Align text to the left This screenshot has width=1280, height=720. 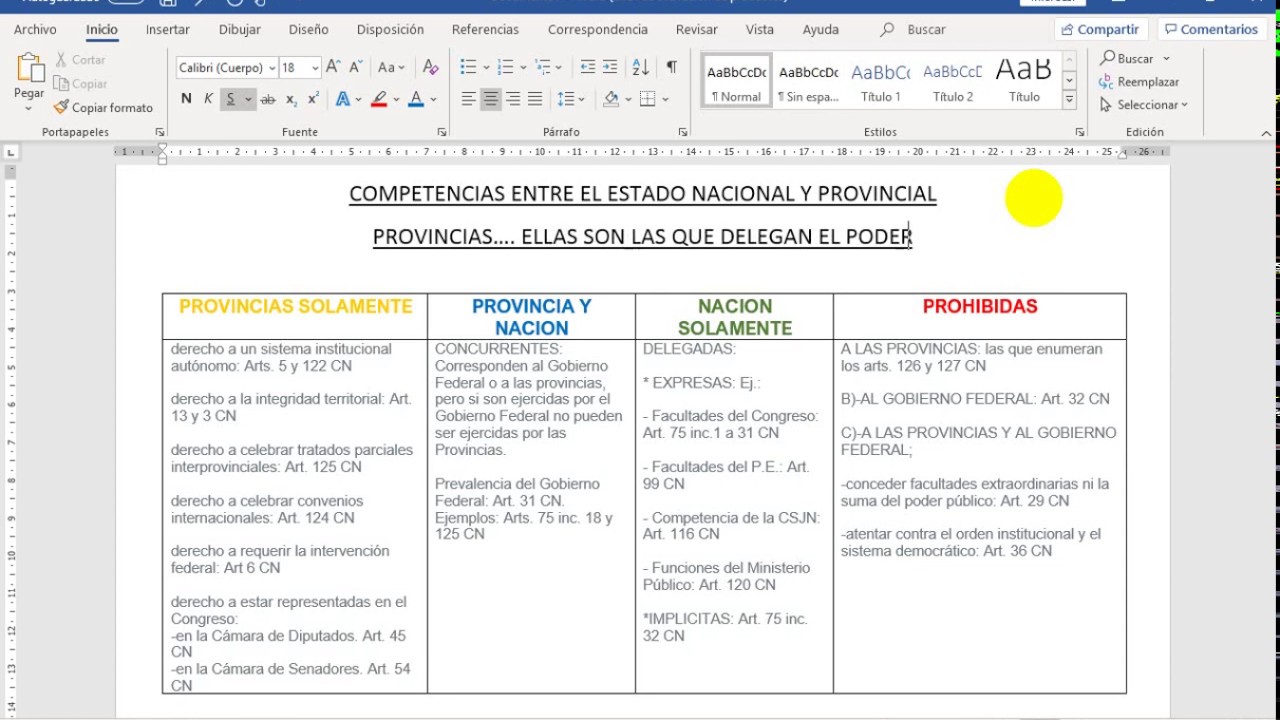point(468,99)
